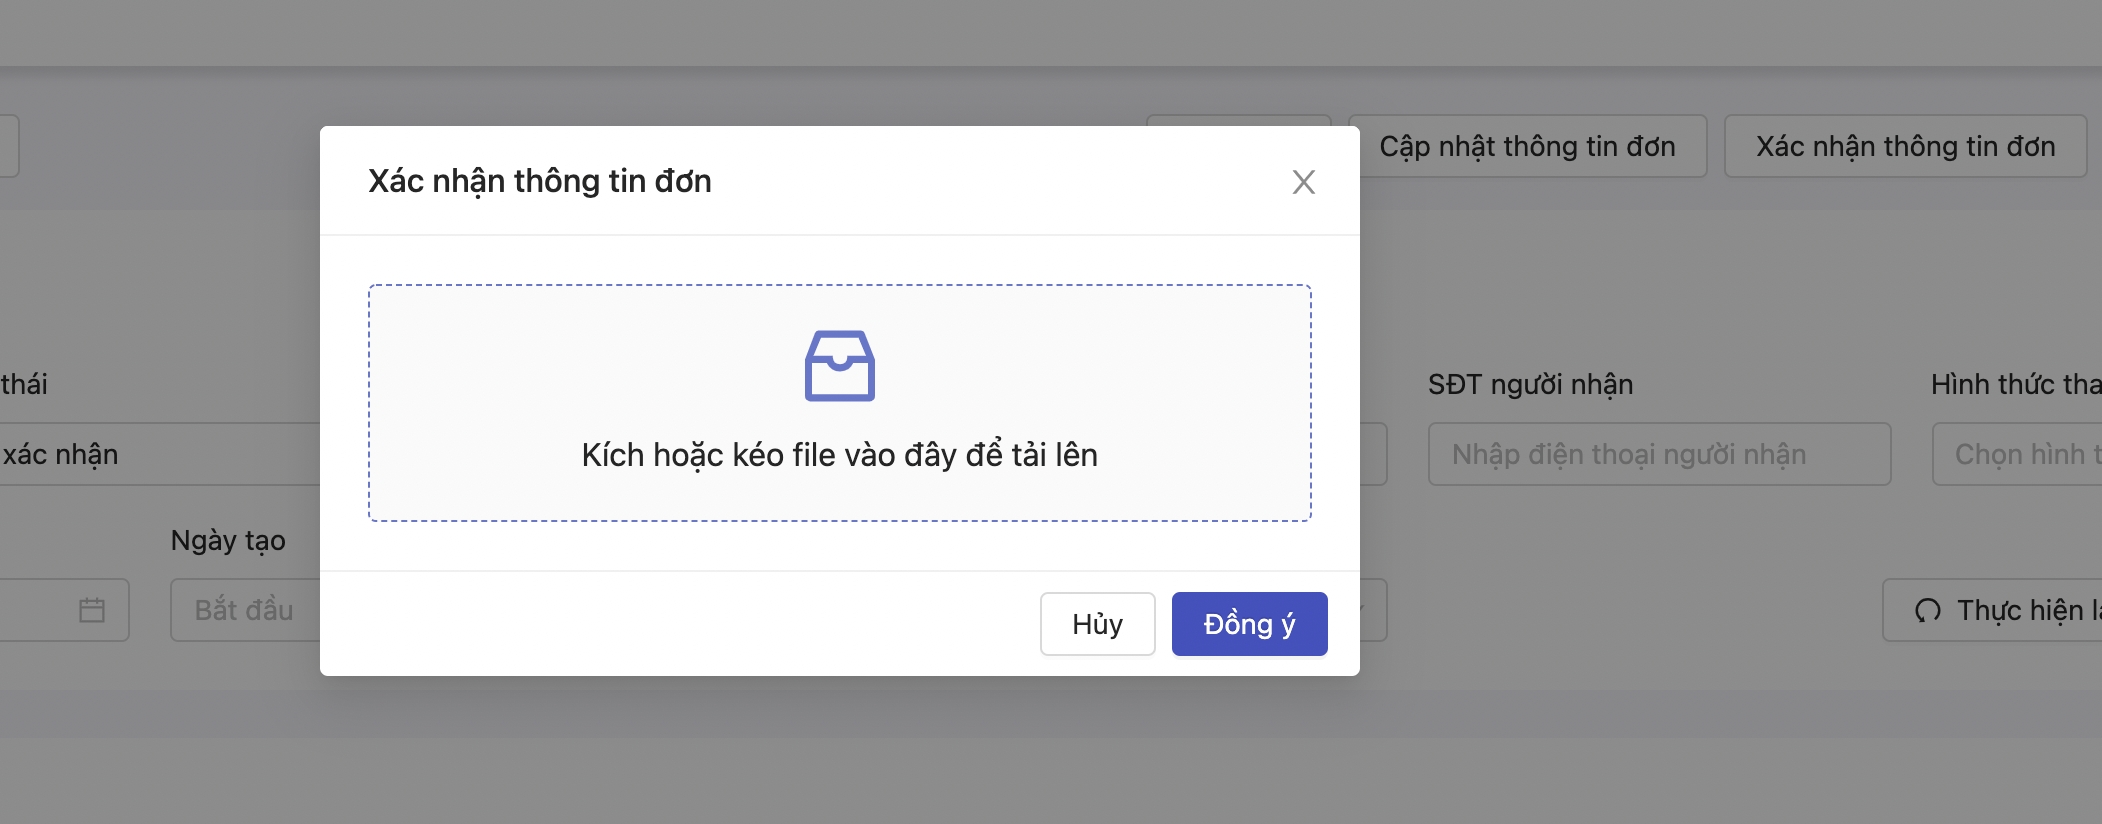Click the calendar icon in date field
The width and height of the screenshot is (2102, 824).
92,610
